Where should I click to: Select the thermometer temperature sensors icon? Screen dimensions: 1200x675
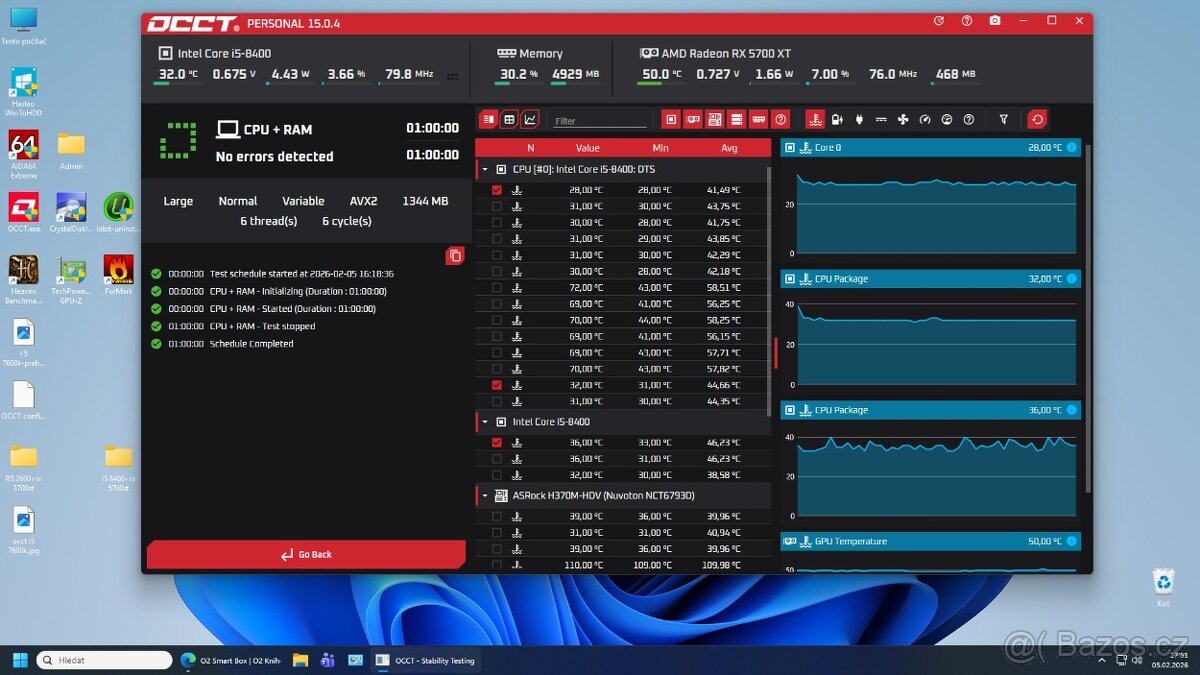[816, 118]
